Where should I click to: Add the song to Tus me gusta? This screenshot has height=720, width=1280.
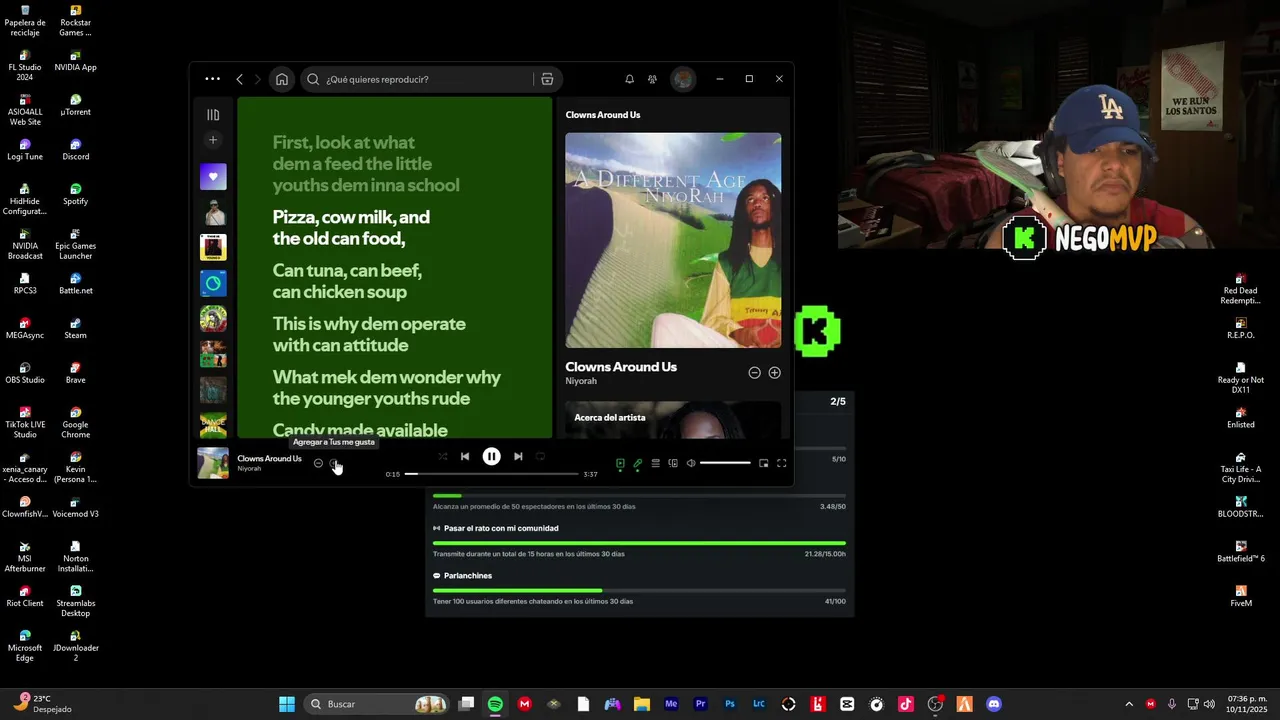[335, 463]
